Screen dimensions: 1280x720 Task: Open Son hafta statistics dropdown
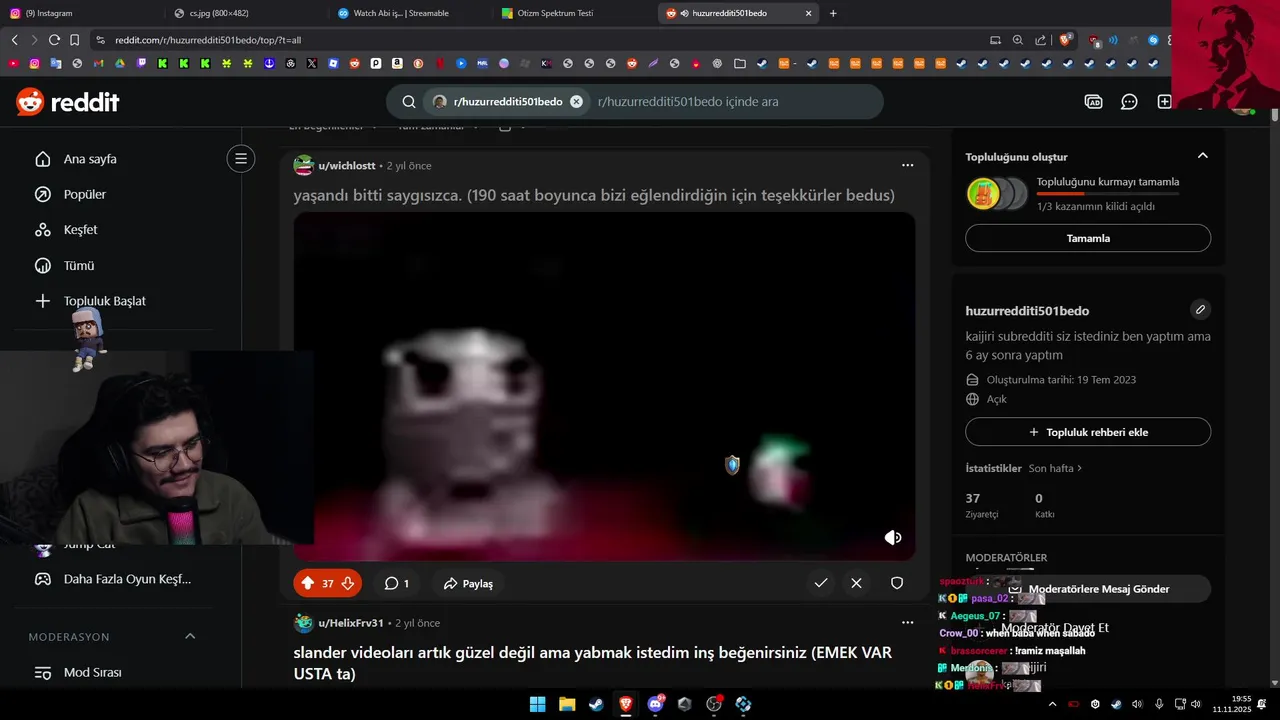pyautogui.click(x=1055, y=468)
